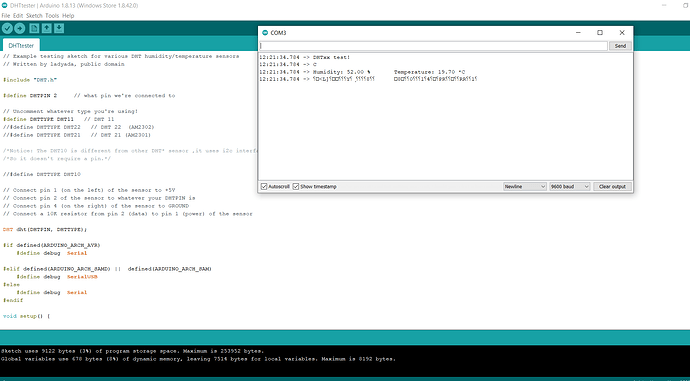Open the Tools menu

click(52, 15)
